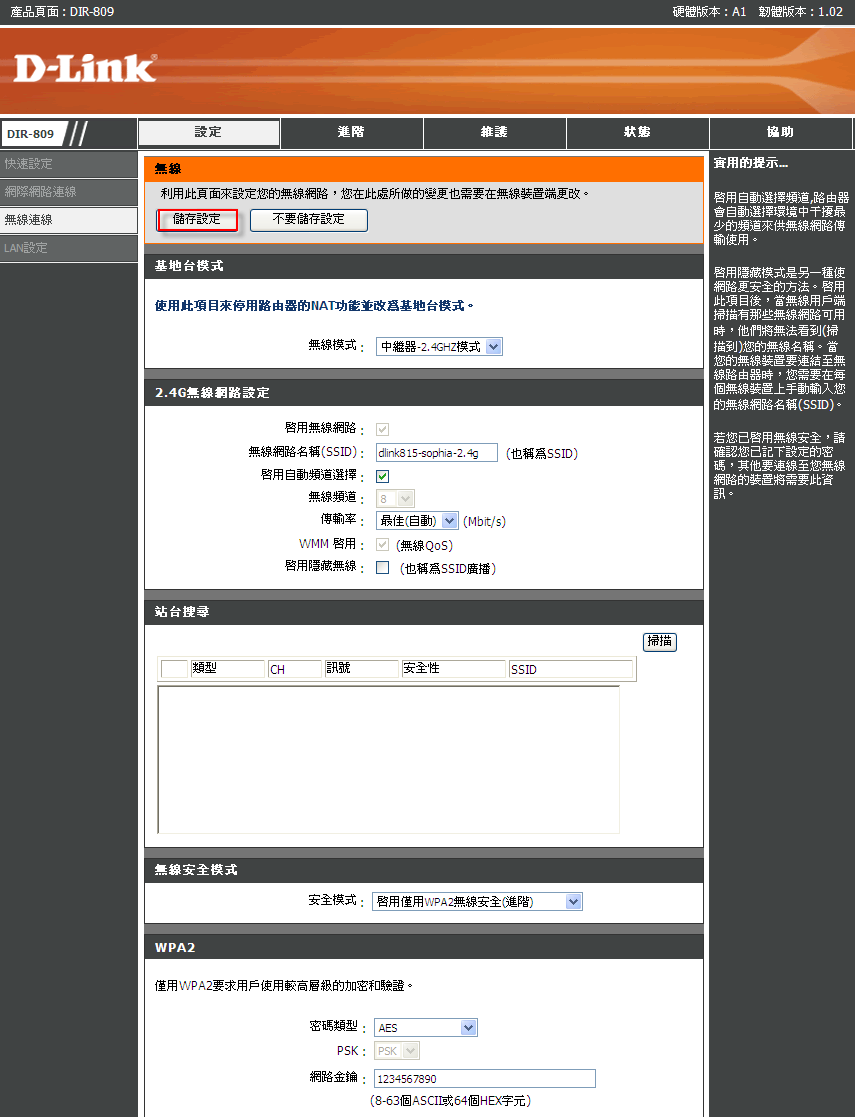Click the SSID name input field
This screenshot has width=855, height=1117.
pos(436,453)
